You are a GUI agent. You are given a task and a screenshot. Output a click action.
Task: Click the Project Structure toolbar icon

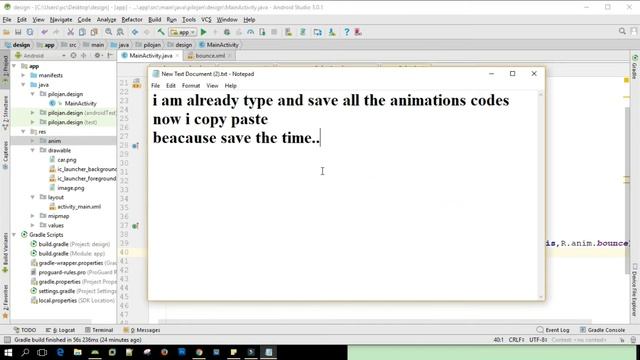point(318,32)
